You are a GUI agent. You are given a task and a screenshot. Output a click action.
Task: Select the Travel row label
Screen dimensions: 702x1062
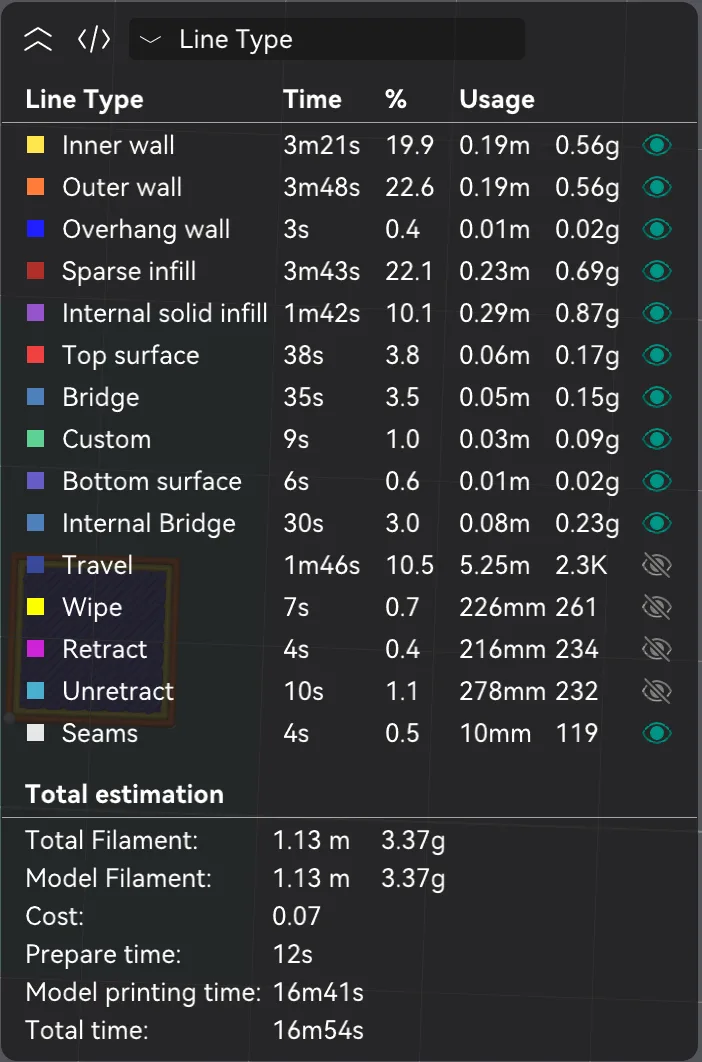click(x=98, y=565)
